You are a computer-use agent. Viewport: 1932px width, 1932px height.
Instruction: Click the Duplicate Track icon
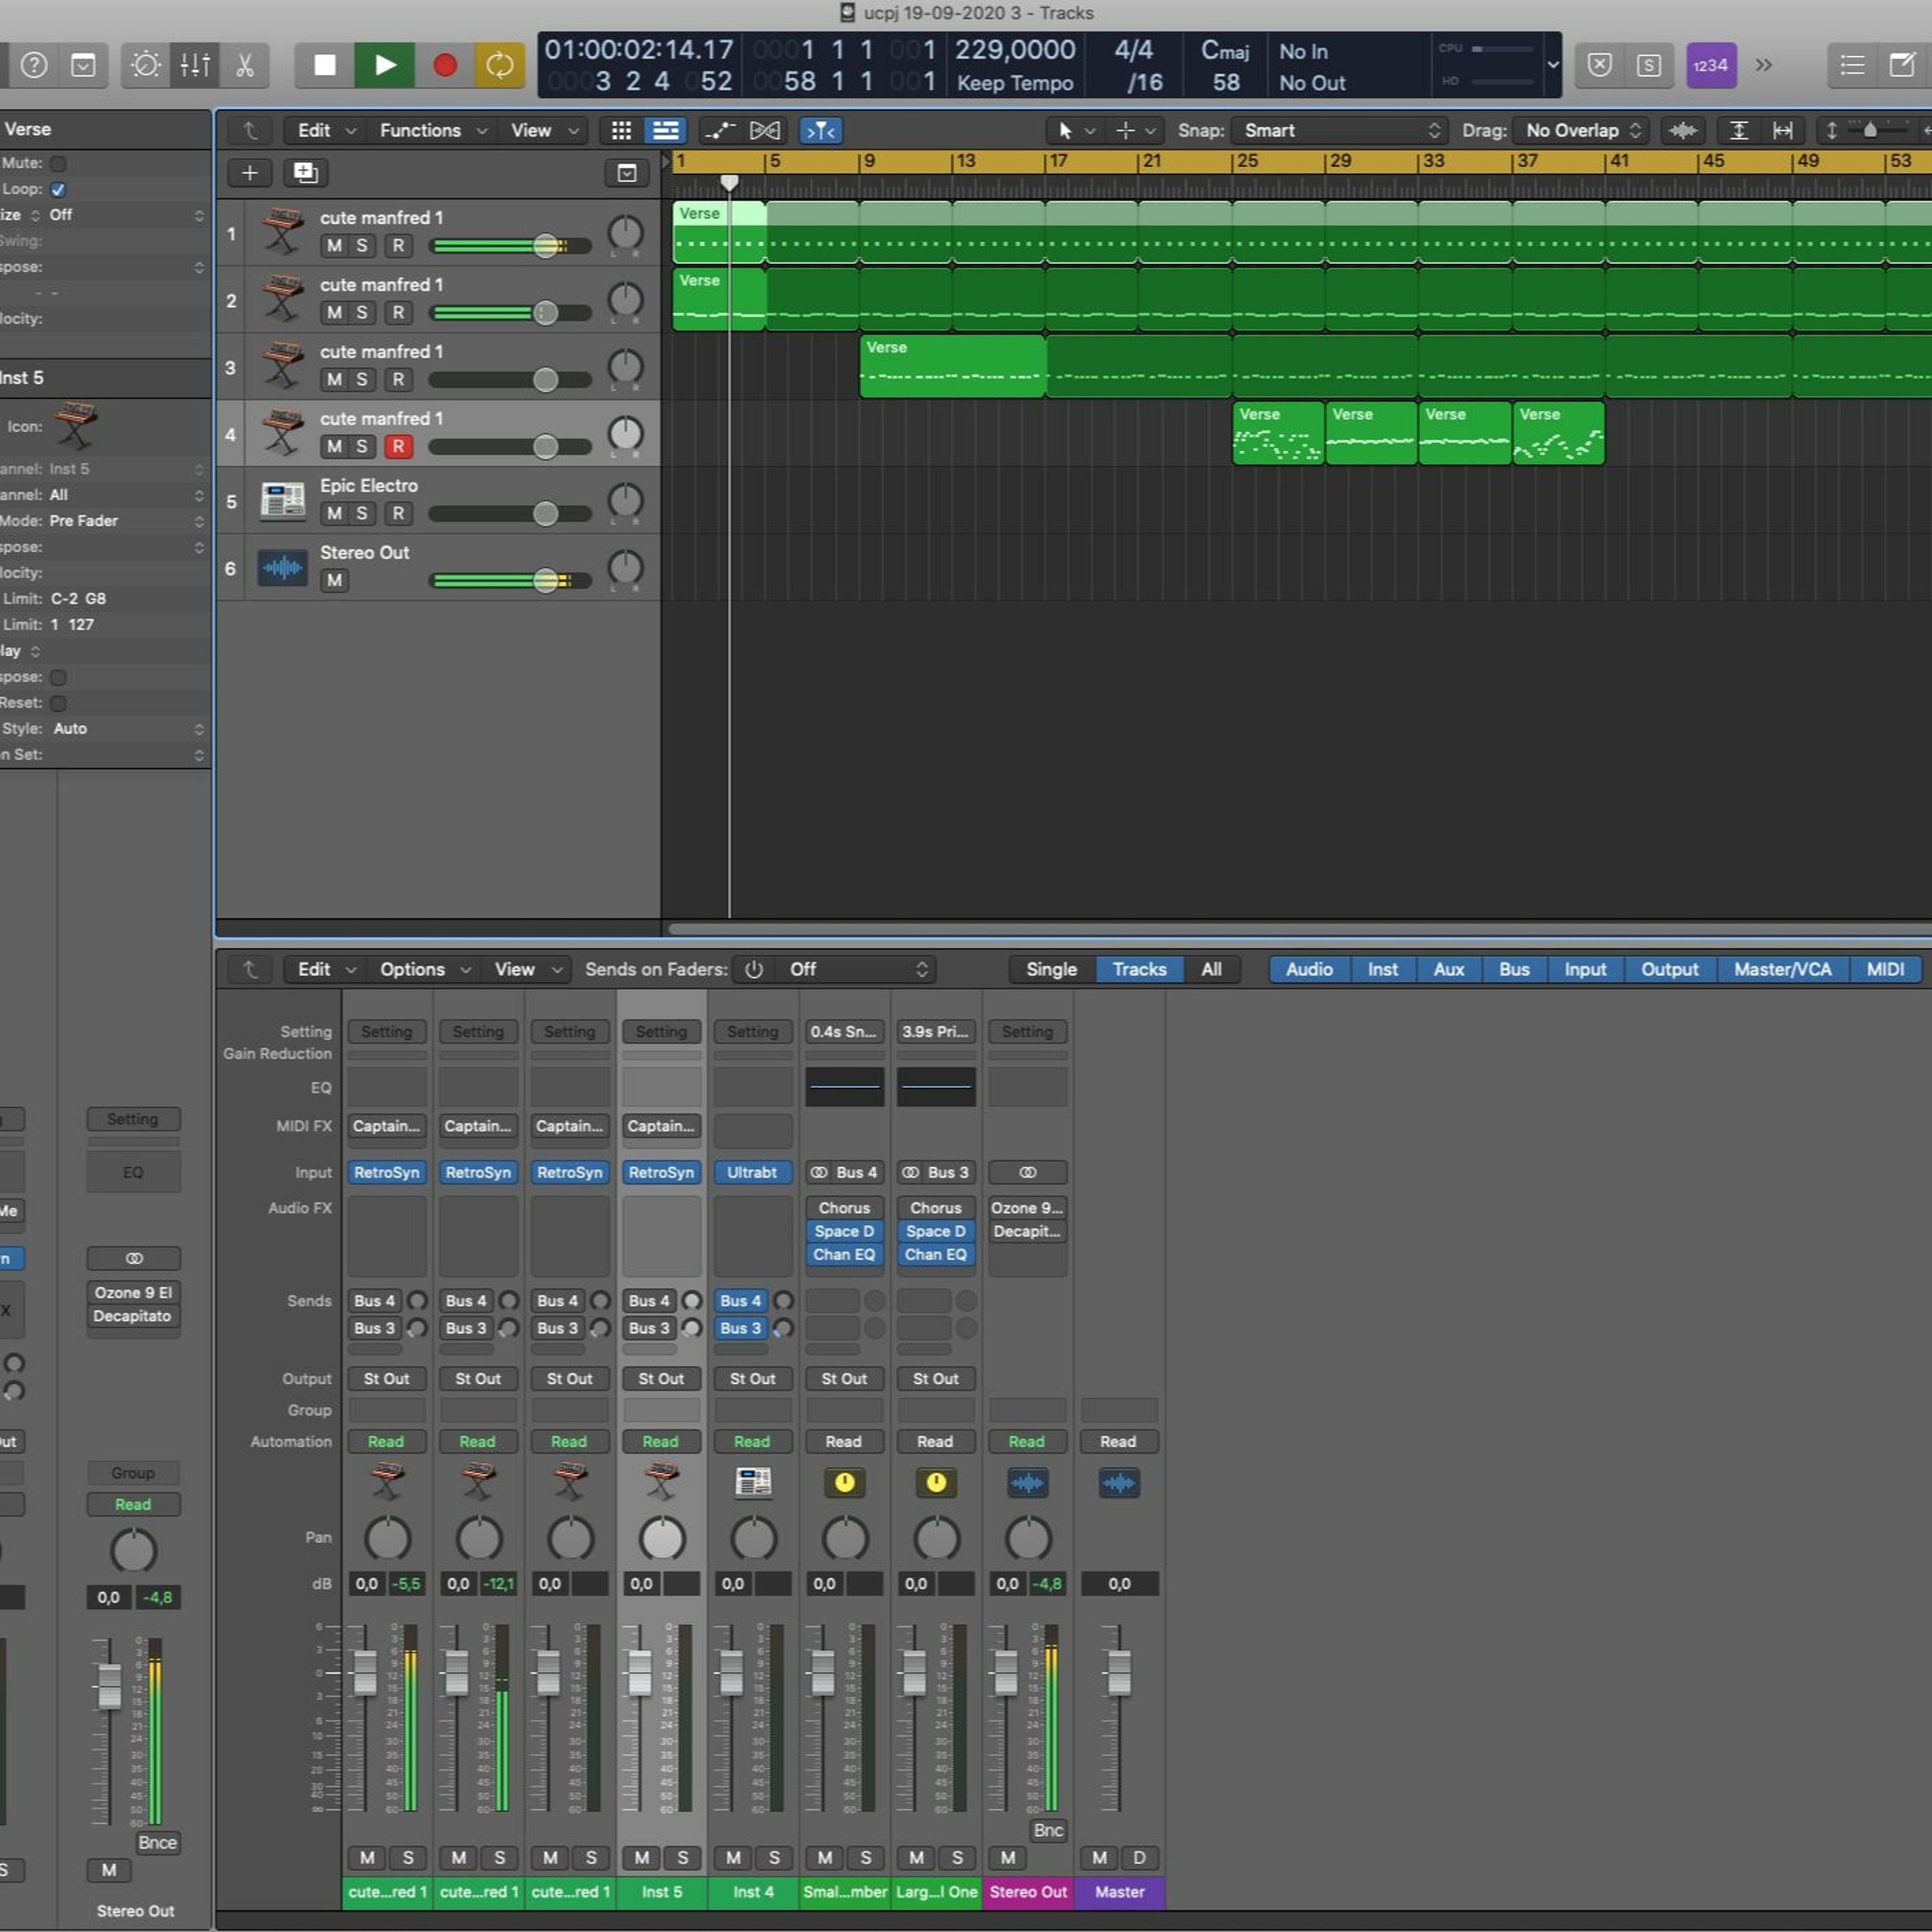[x=305, y=173]
